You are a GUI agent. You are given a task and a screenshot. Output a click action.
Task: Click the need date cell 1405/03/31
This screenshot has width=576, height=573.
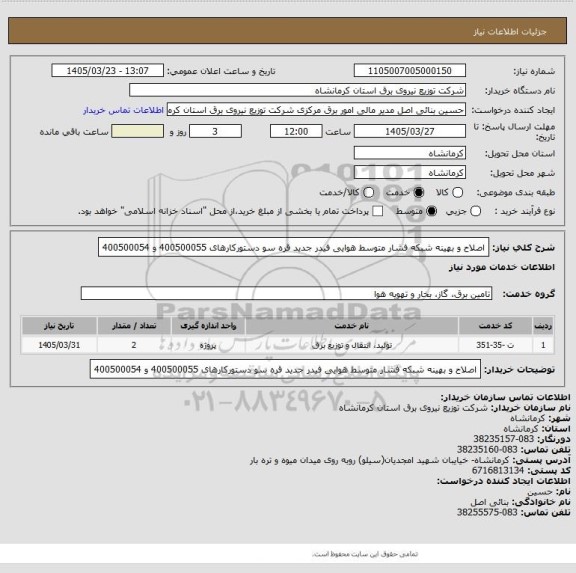click(59, 345)
